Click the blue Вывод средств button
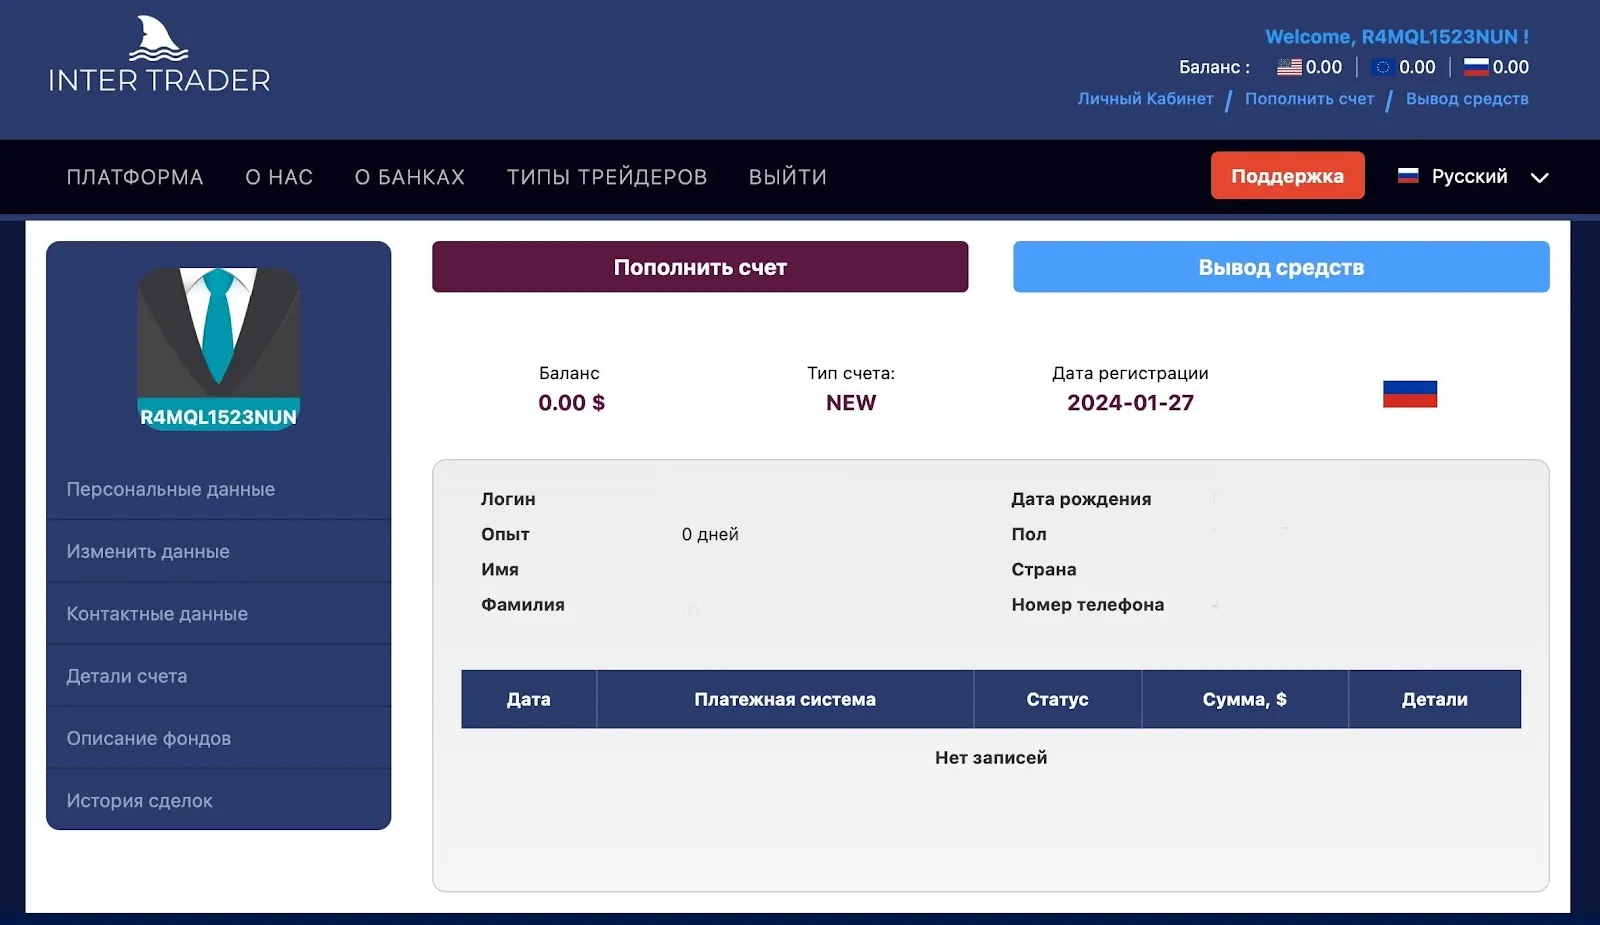 pyautogui.click(x=1281, y=267)
